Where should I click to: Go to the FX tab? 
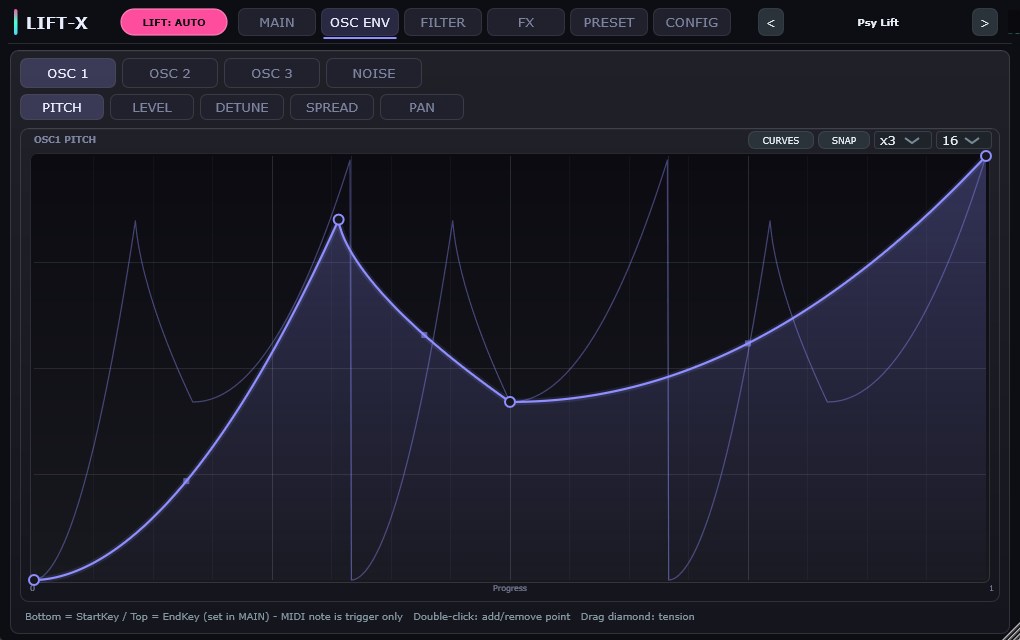pyautogui.click(x=526, y=22)
